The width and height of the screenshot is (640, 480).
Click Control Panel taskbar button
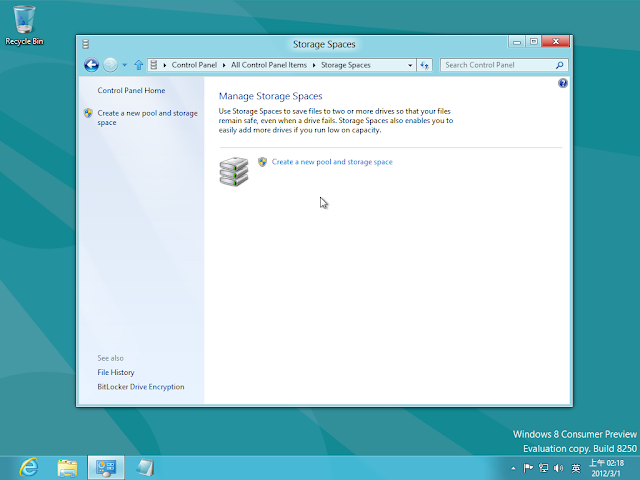pos(106,468)
